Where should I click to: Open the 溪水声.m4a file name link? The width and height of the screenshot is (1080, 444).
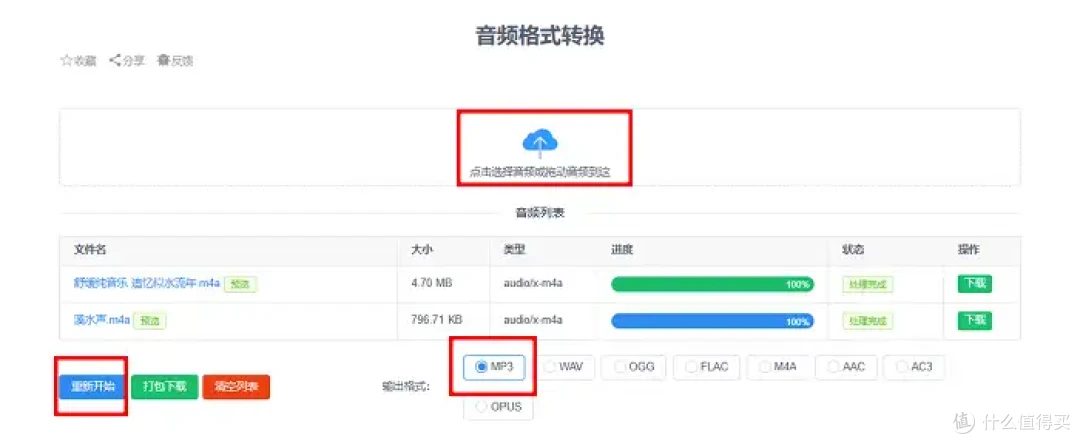tap(102, 319)
